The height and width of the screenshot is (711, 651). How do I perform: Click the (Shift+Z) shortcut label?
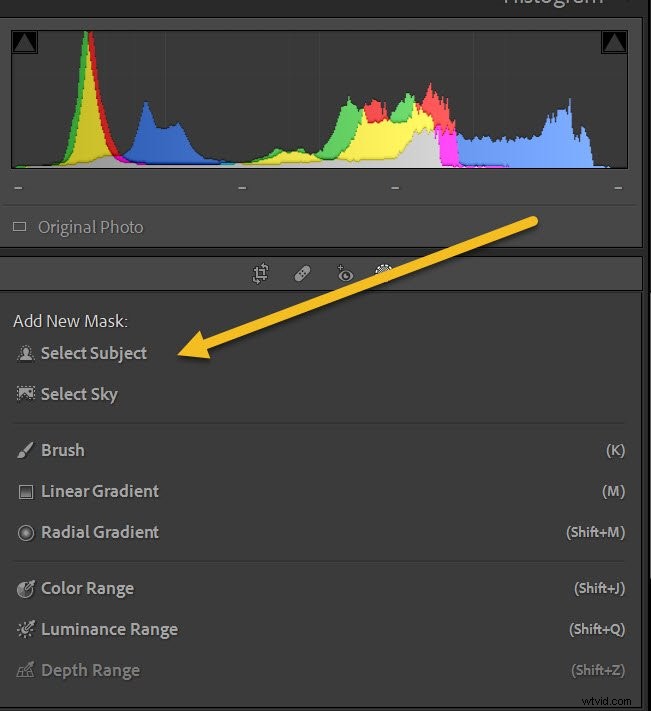pyautogui.click(x=598, y=670)
